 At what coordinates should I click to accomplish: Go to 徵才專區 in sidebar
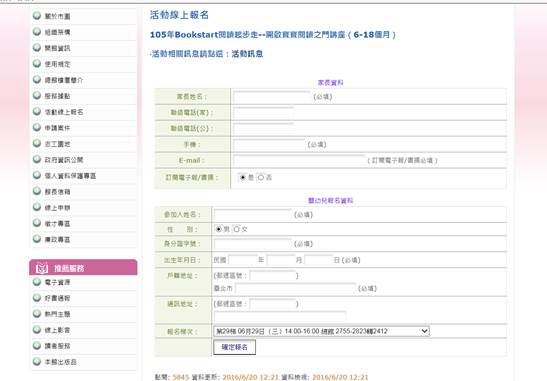pos(57,224)
